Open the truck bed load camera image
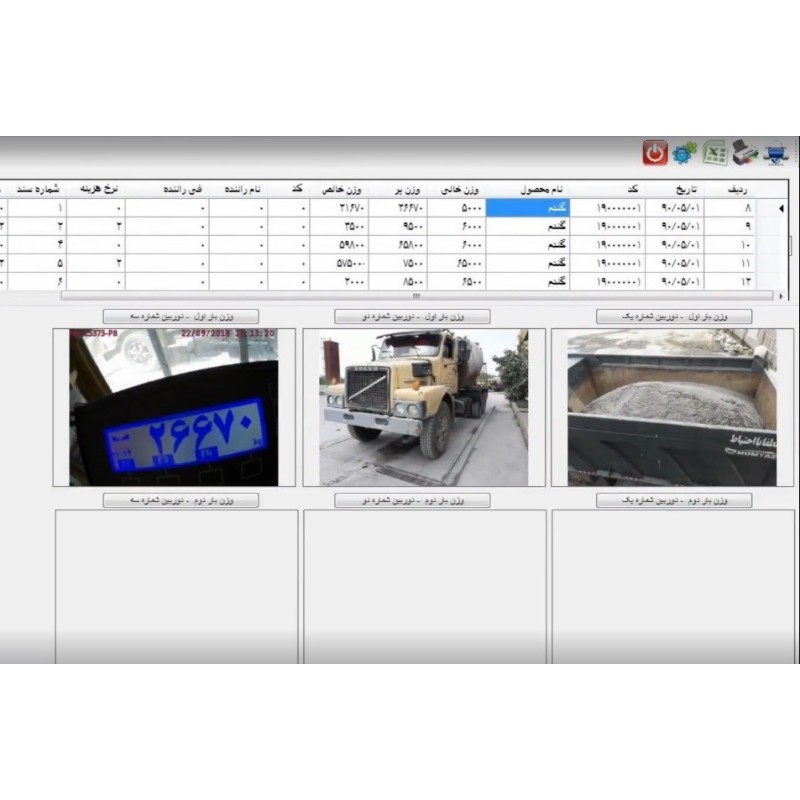This screenshot has width=800, height=800. click(x=672, y=407)
